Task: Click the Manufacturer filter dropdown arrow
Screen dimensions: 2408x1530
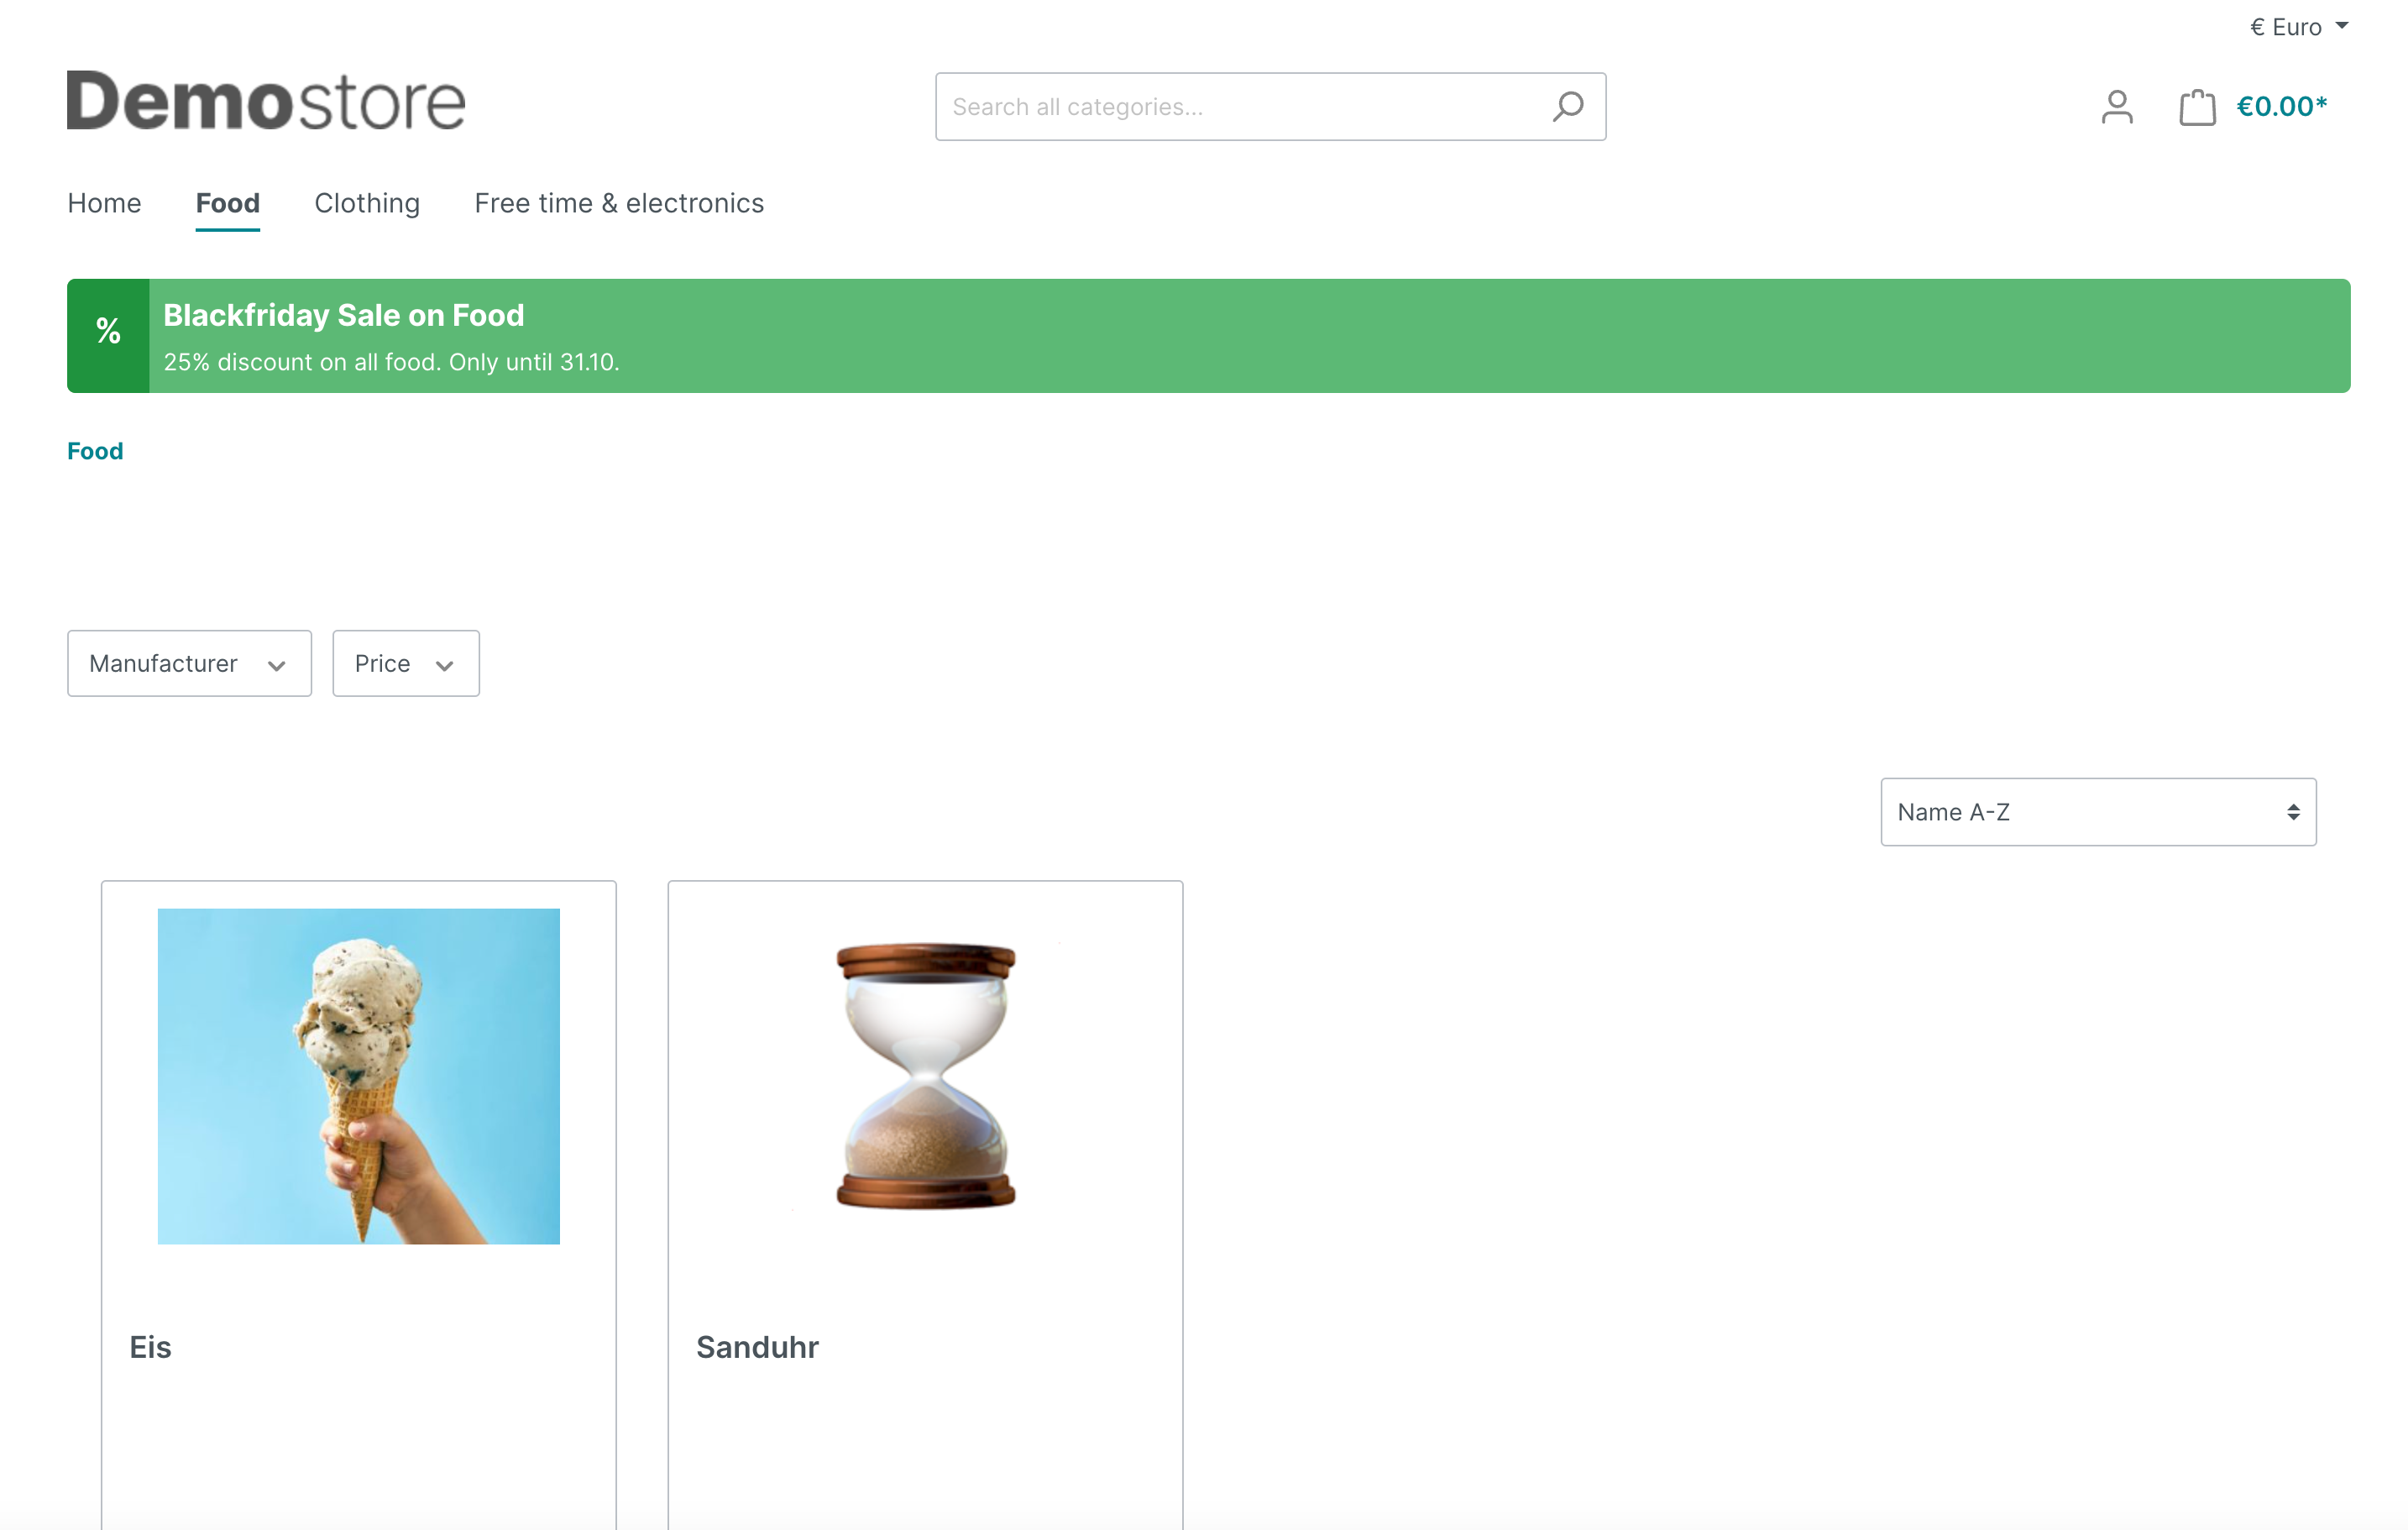Action: pos(275,663)
